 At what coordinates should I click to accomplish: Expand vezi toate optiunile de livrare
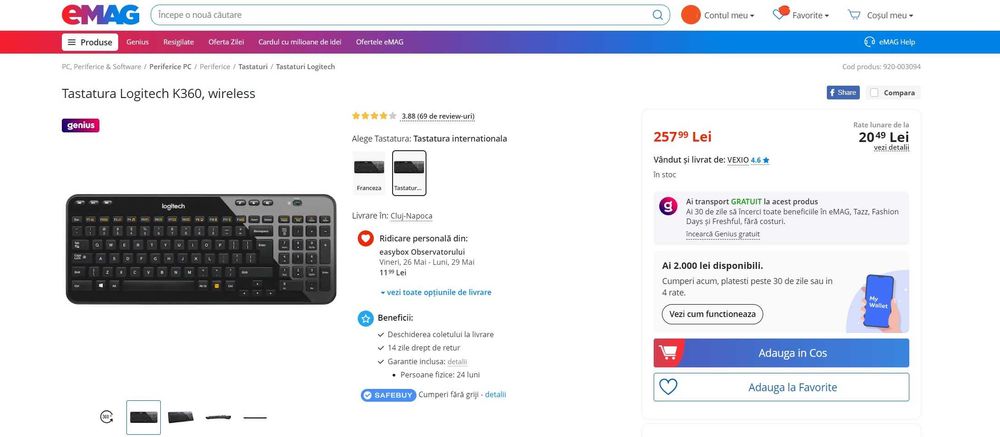[436, 292]
